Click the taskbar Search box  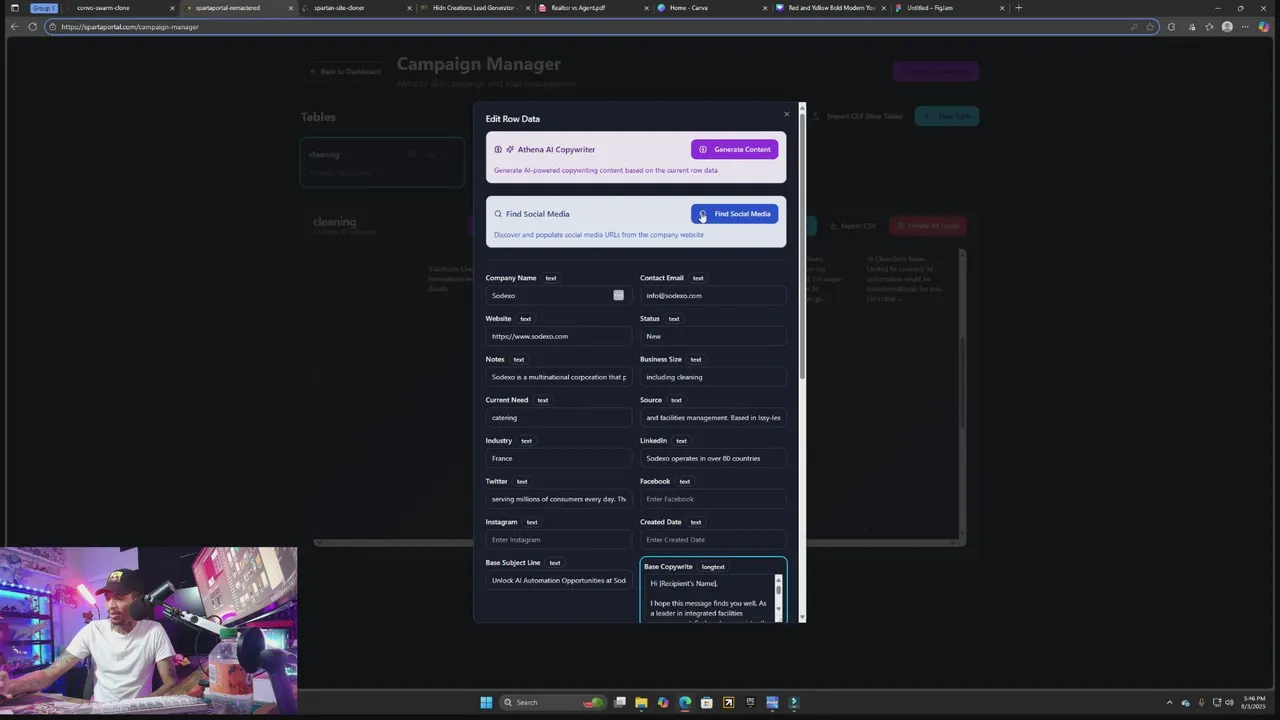click(552, 702)
